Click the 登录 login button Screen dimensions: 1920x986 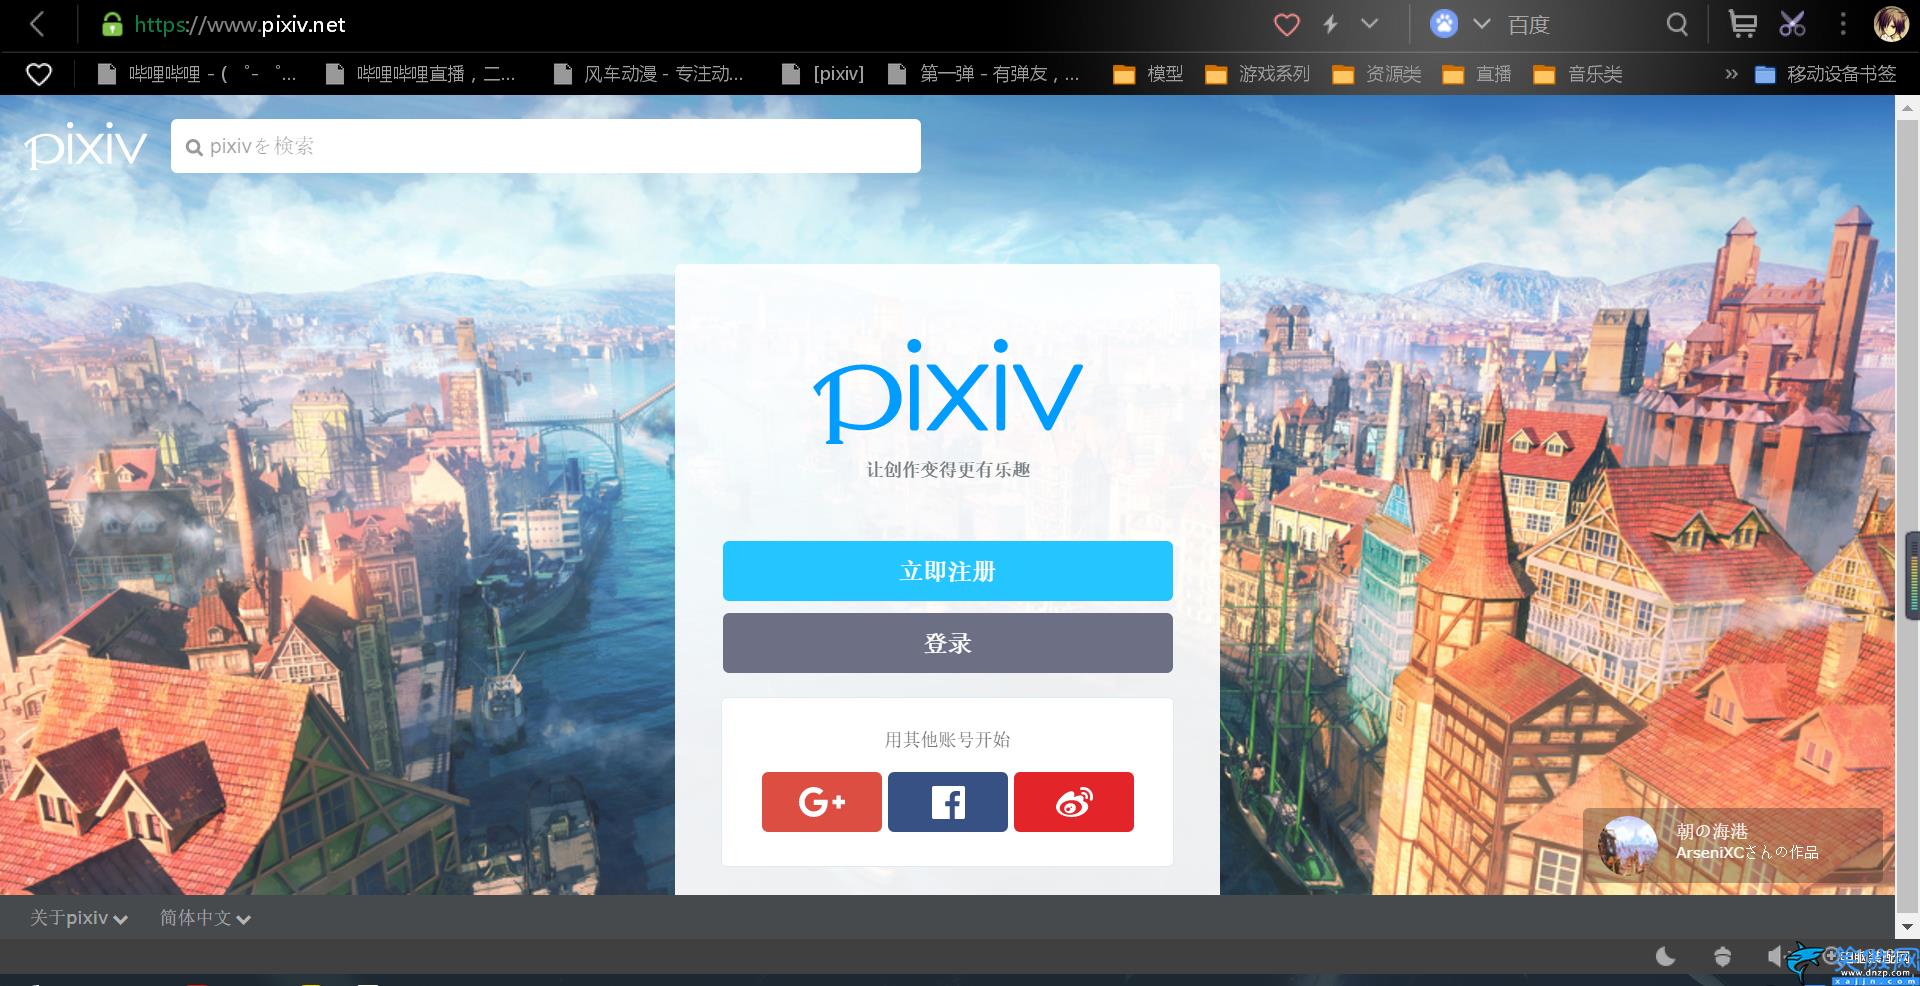[947, 643]
